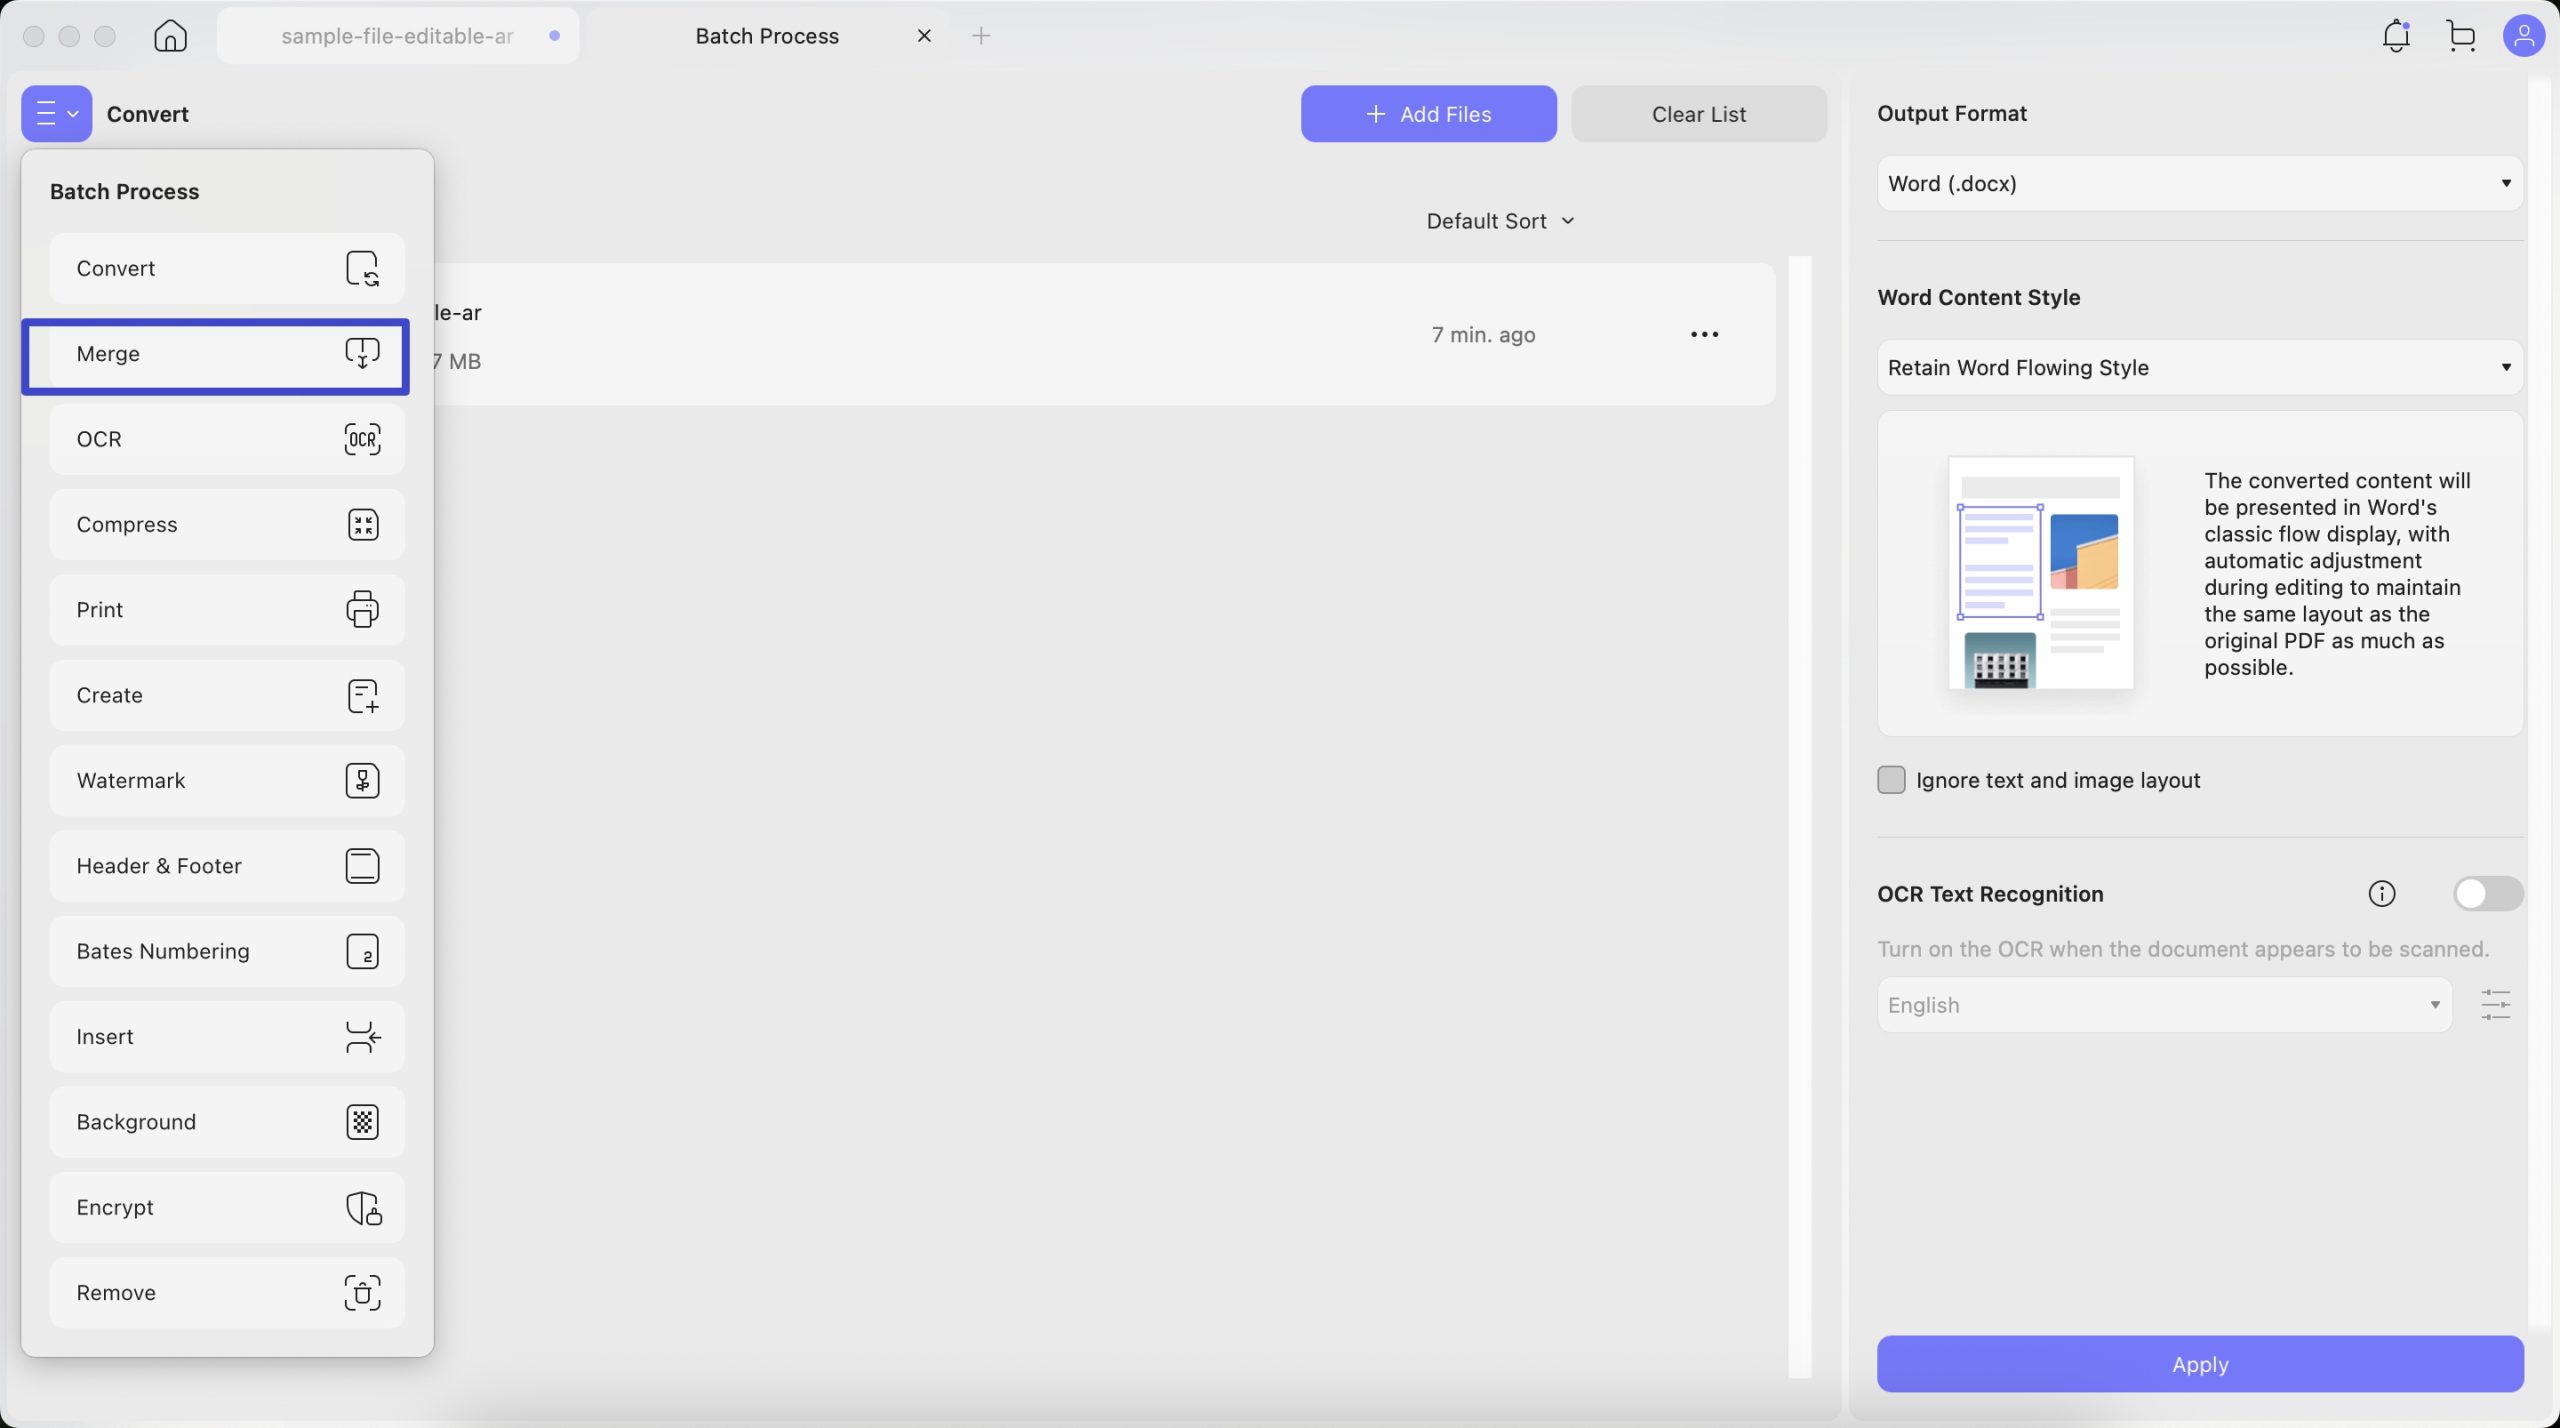The width and height of the screenshot is (2560, 1428).
Task: Check Ignore text and image layout
Action: pos(1891,780)
